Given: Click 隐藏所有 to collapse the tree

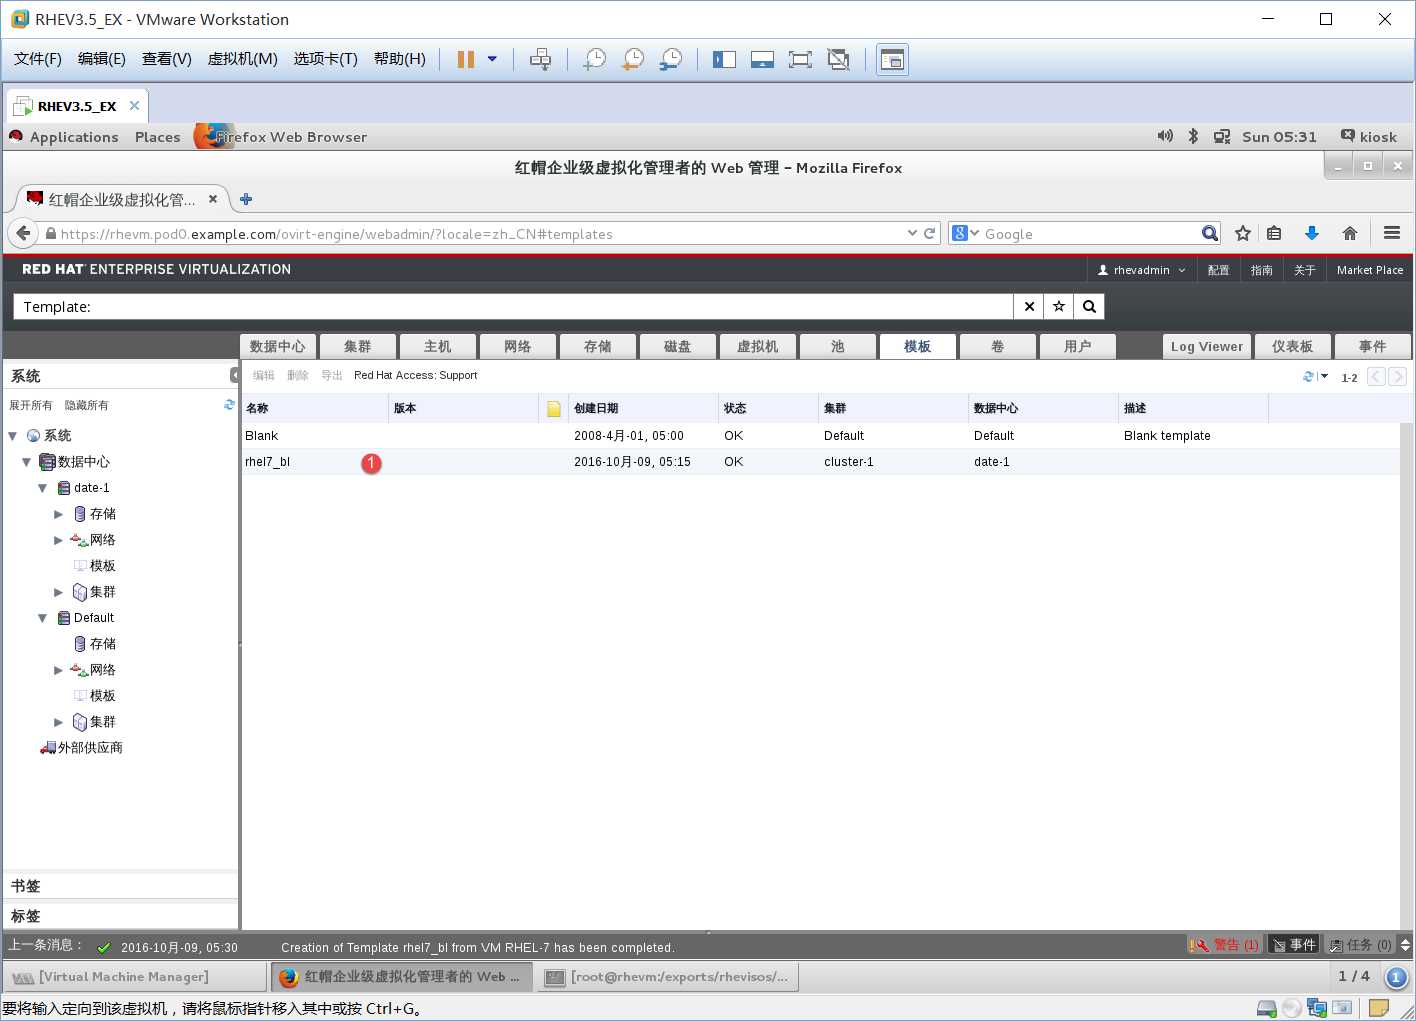Looking at the screenshot, I should 87,405.
